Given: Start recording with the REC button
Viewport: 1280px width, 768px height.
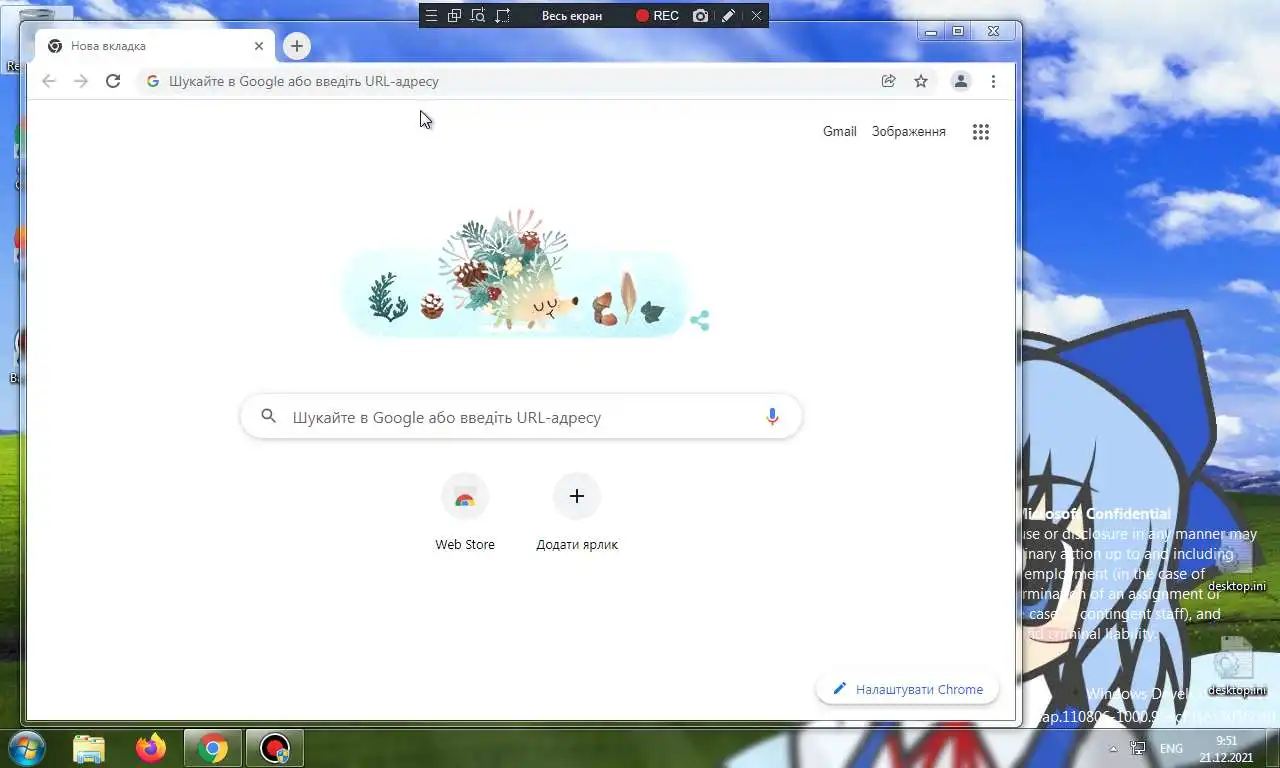Looking at the screenshot, I should (657, 16).
